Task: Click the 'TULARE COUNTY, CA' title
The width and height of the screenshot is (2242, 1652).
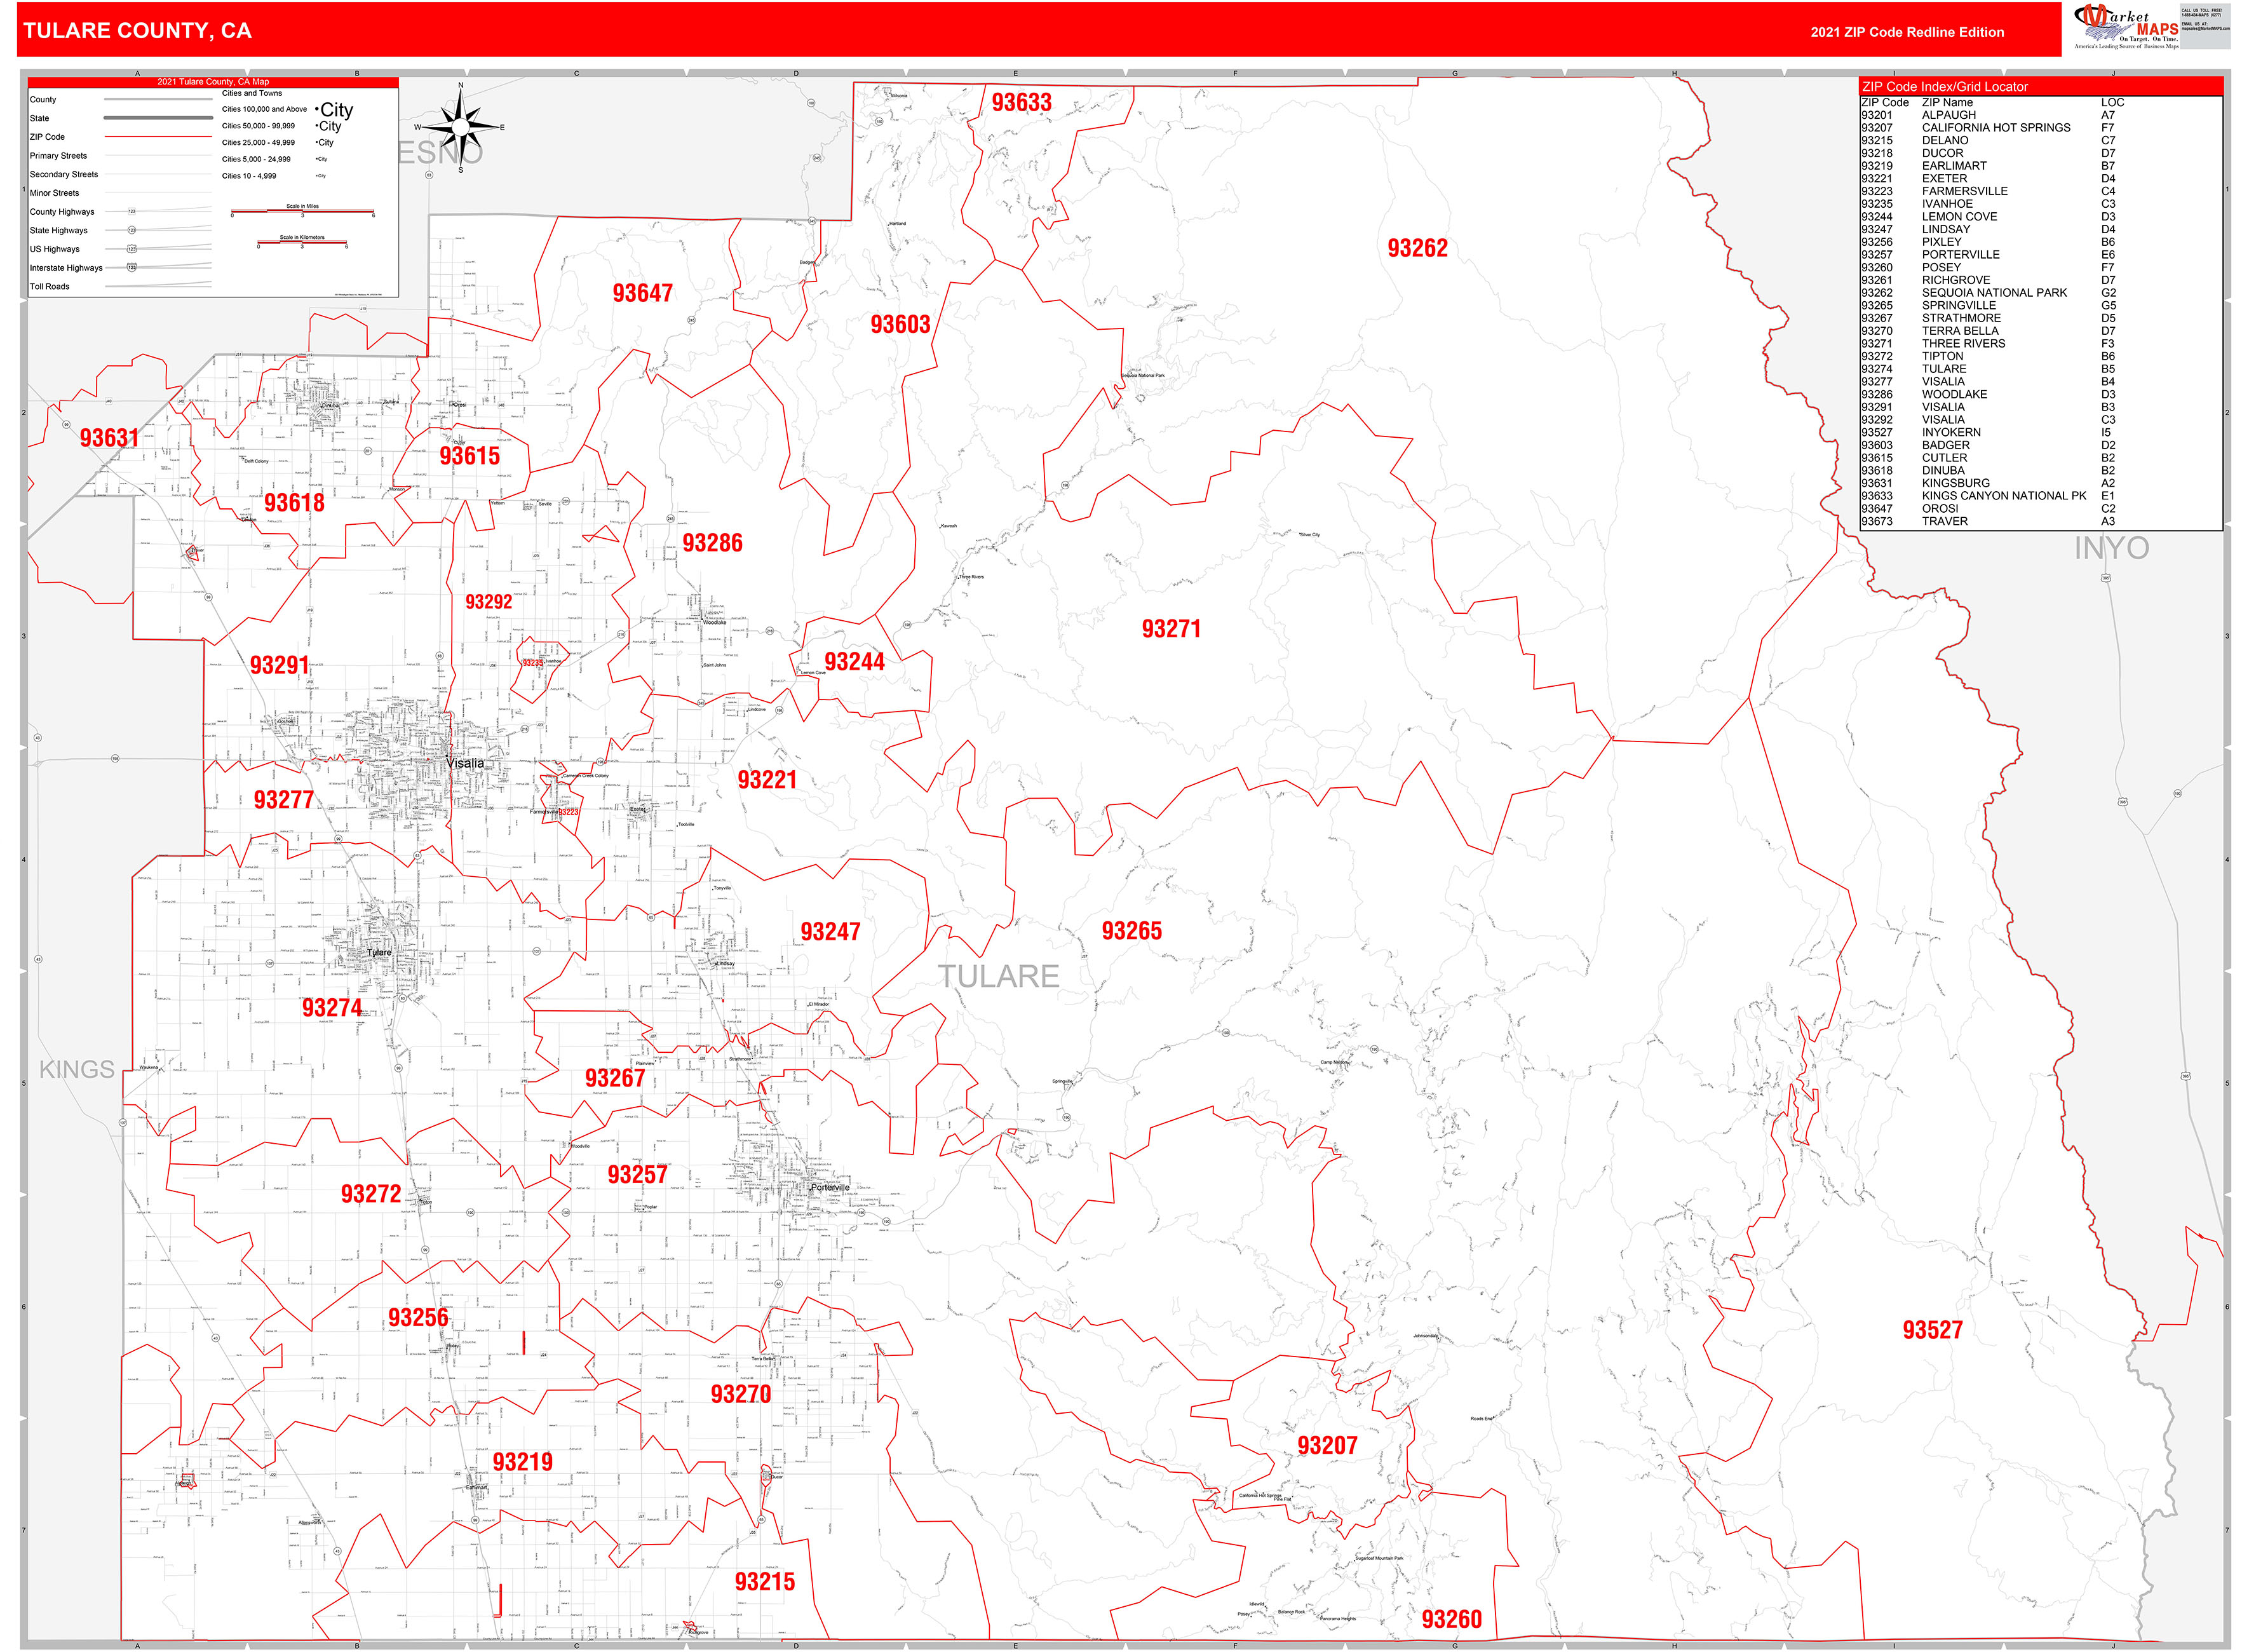Action: [x=137, y=31]
